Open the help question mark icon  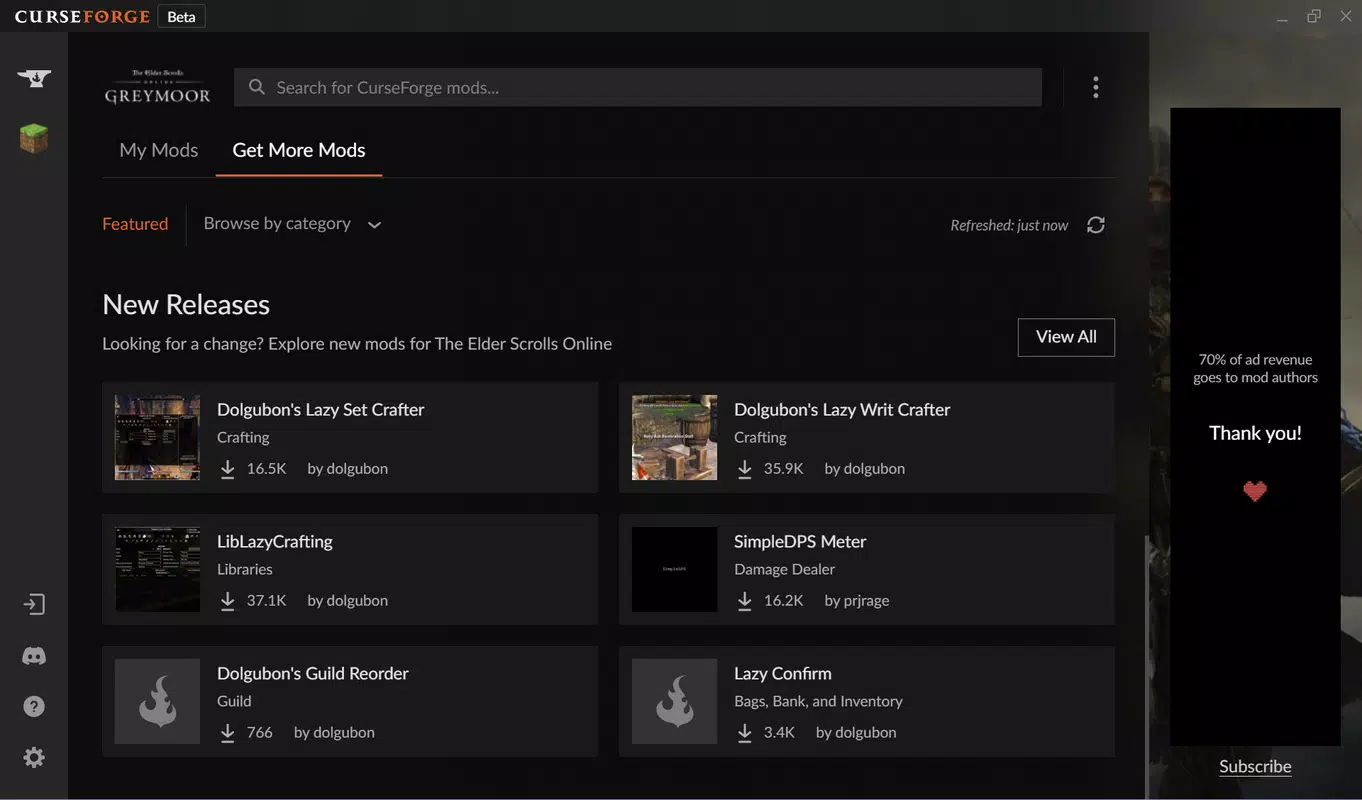[34, 707]
